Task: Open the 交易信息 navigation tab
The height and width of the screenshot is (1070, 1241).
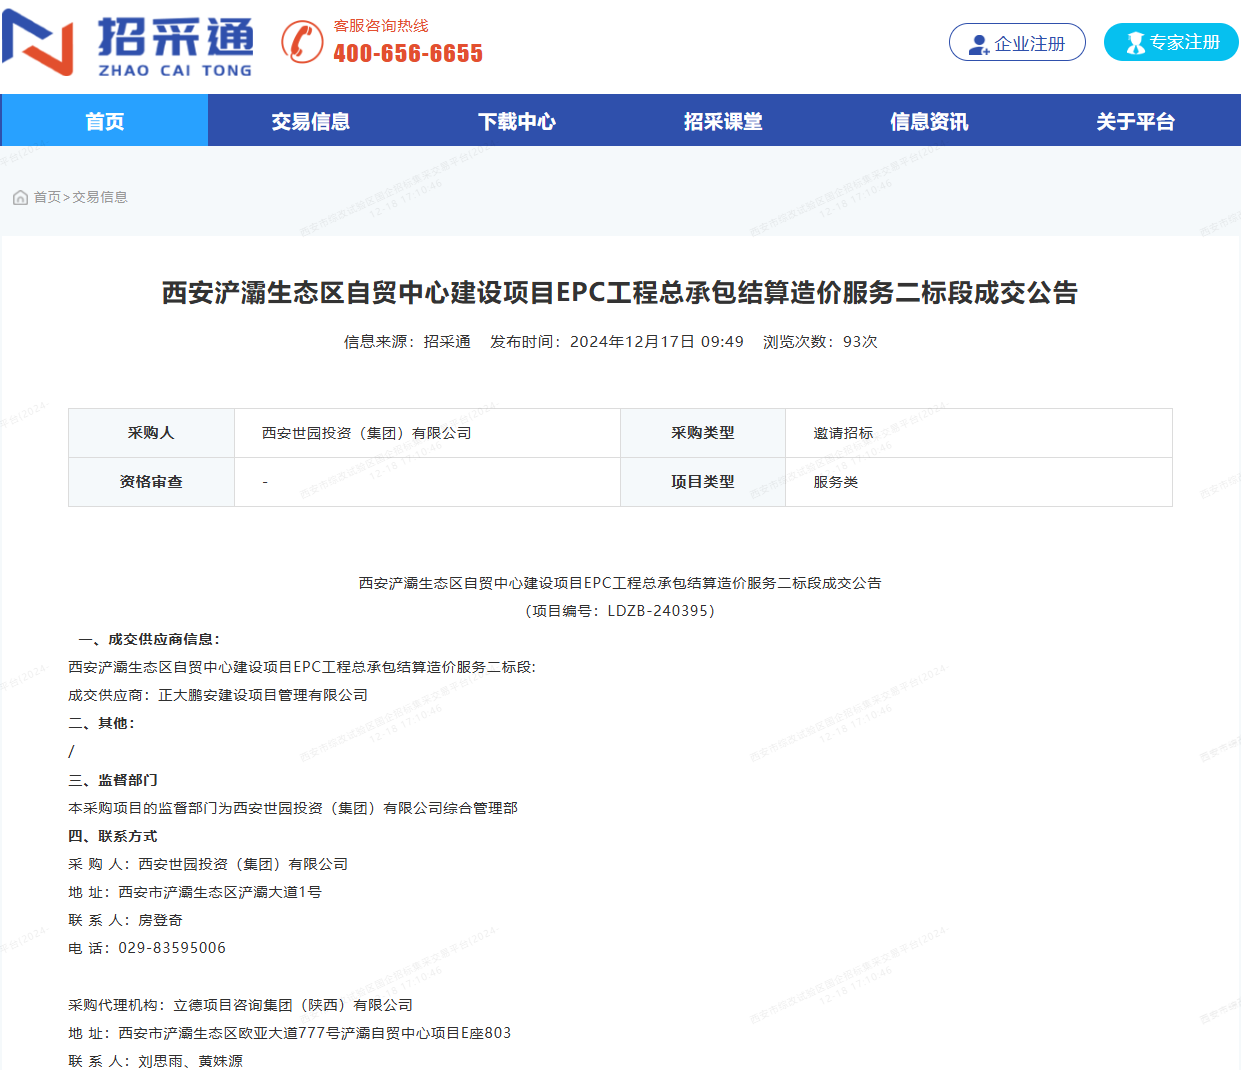Action: (310, 122)
